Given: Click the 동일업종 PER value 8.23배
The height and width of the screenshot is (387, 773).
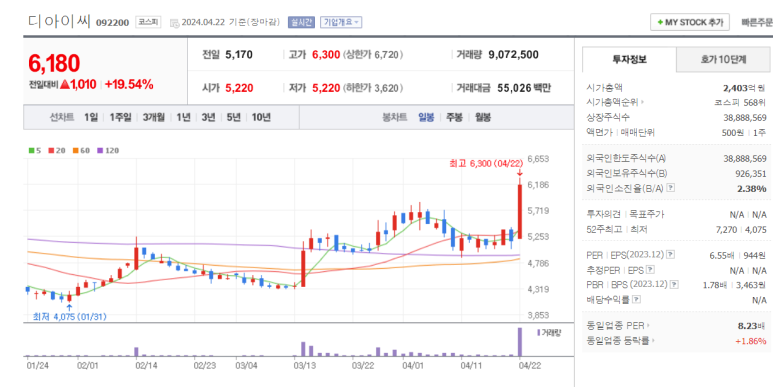Looking at the screenshot, I should [752, 325].
